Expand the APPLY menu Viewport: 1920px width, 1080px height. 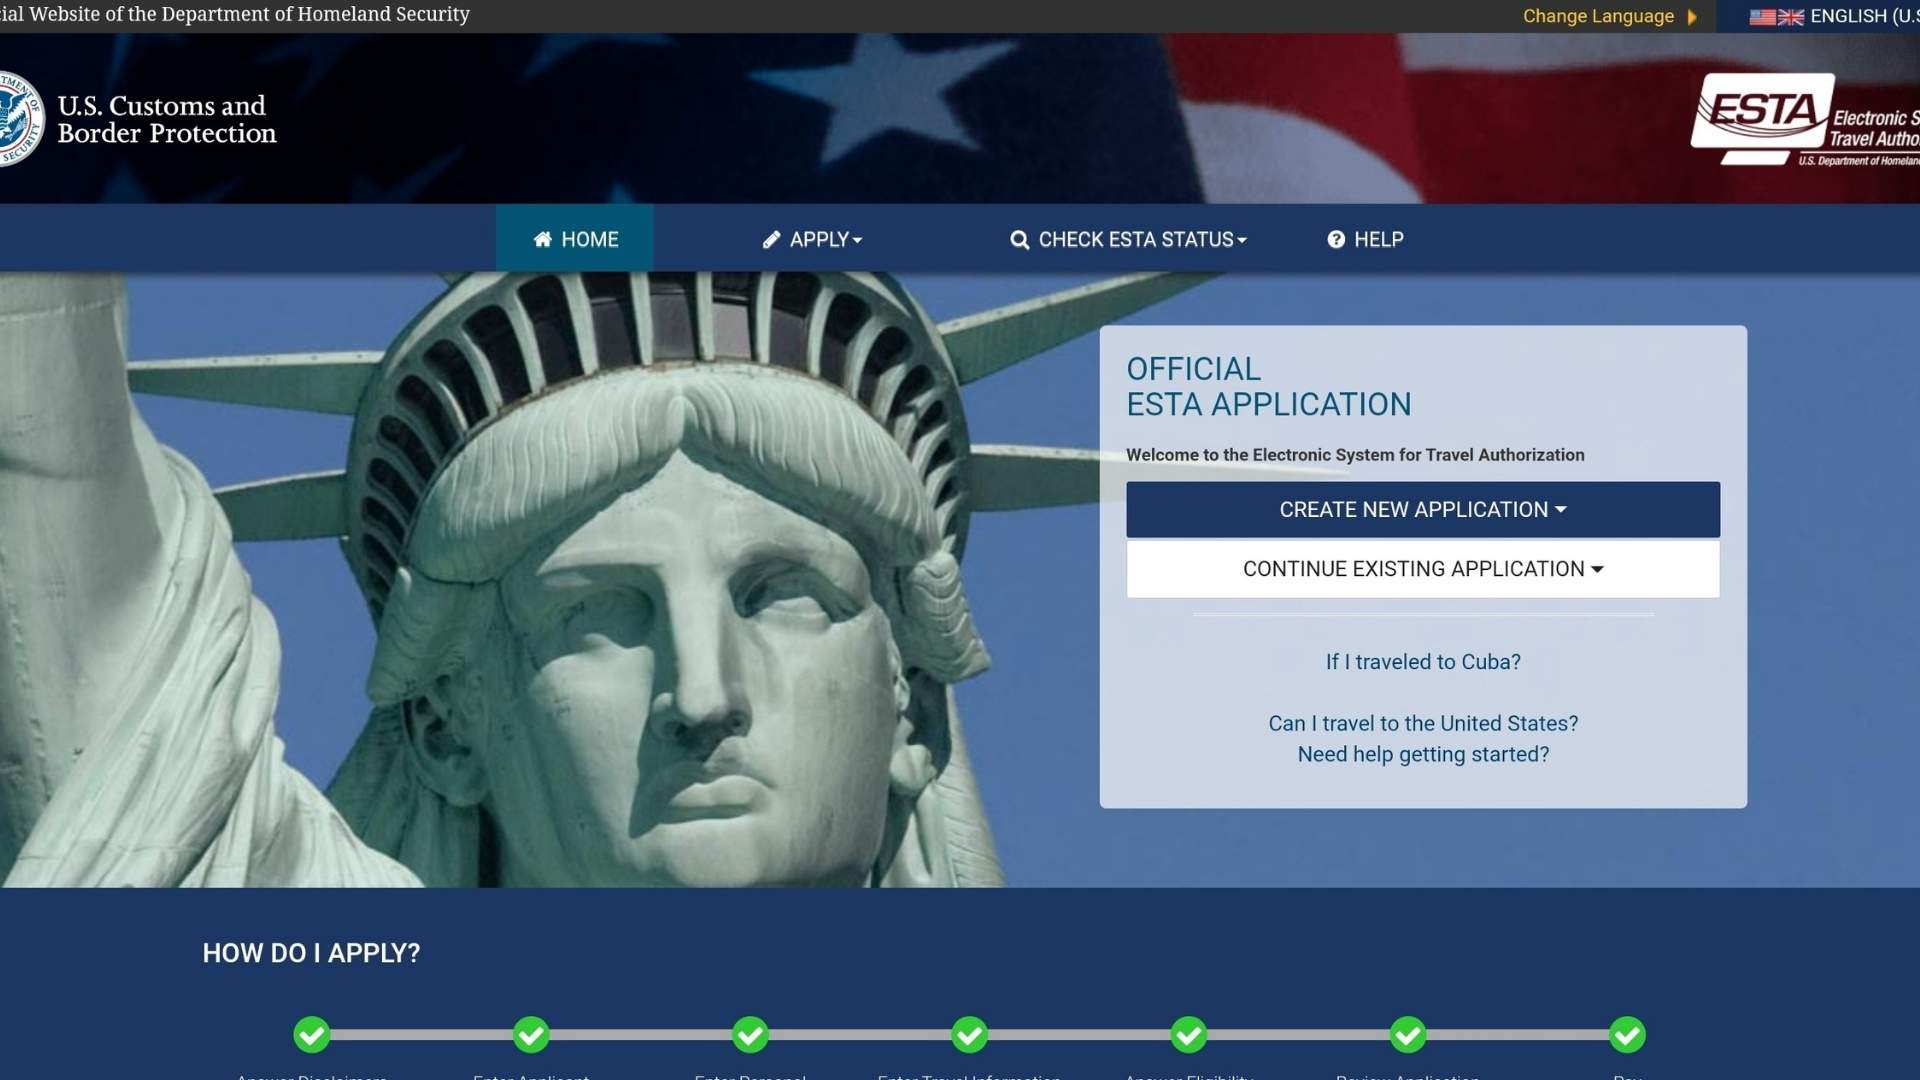pos(812,239)
